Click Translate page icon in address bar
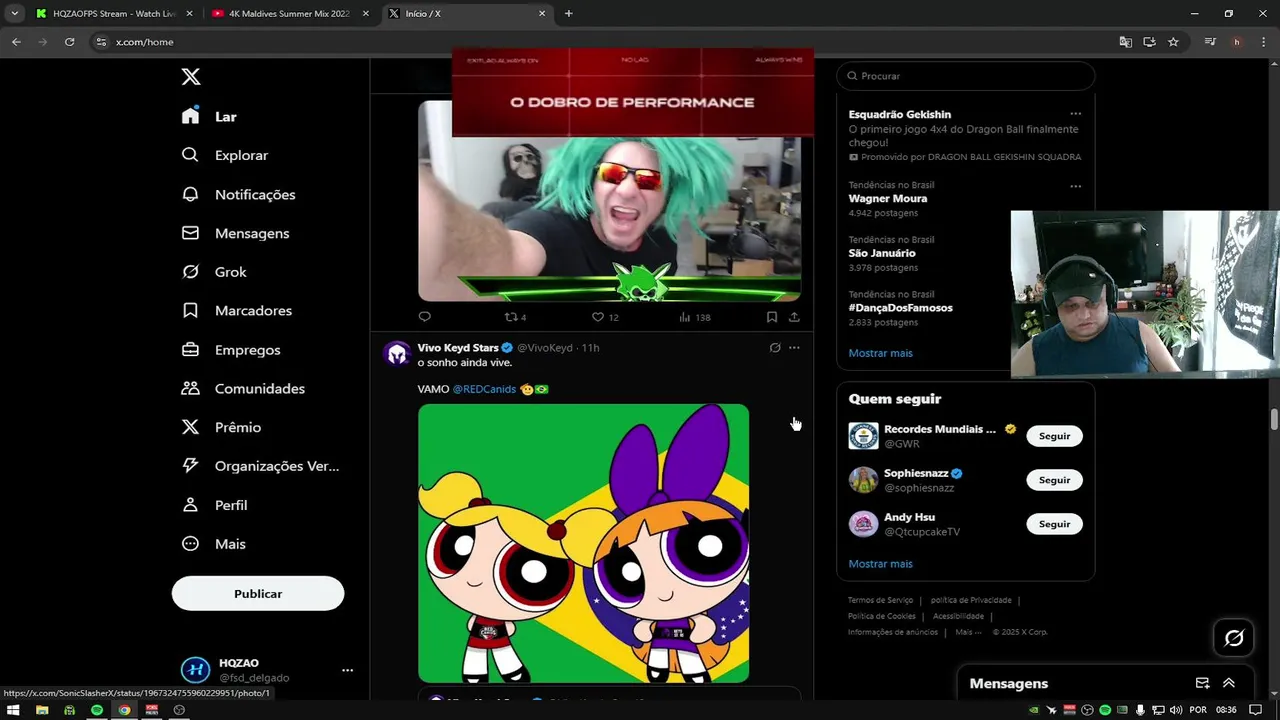This screenshot has width=1280, height=720. pyautogui.click(x=1126, y=42)
